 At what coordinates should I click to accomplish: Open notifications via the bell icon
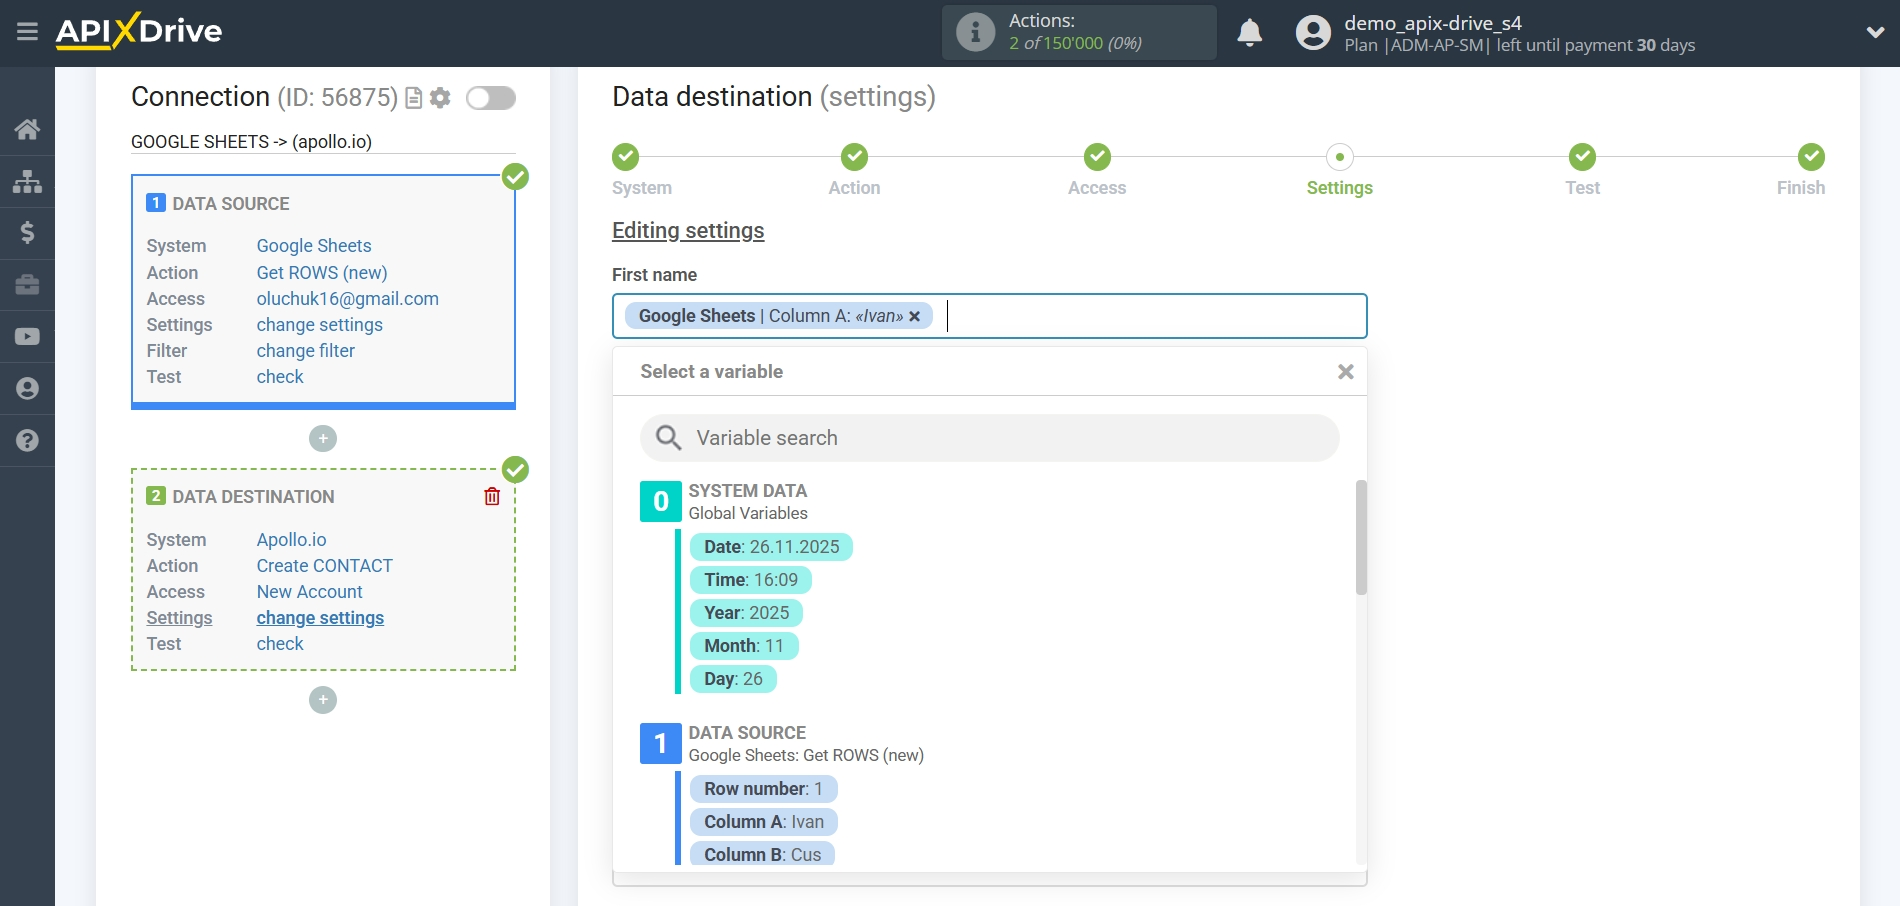pyautogui.click(x=1249, y=33)
